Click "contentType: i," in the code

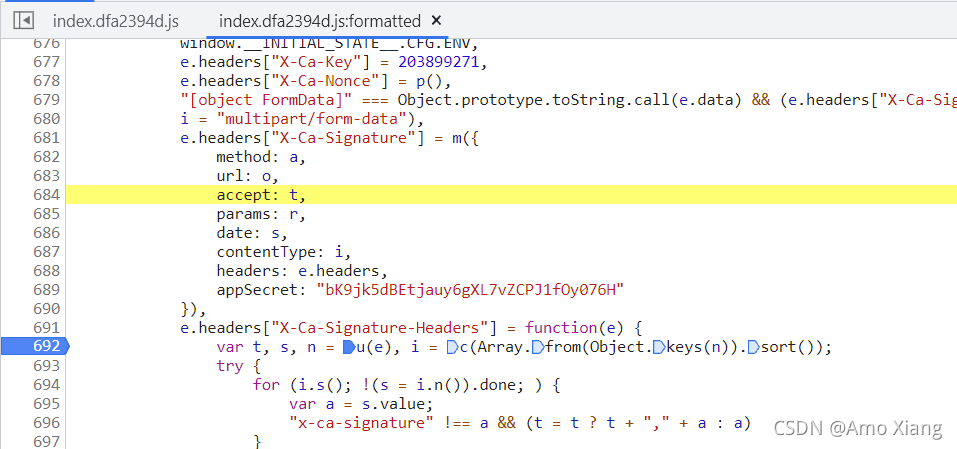coord(284,251)
